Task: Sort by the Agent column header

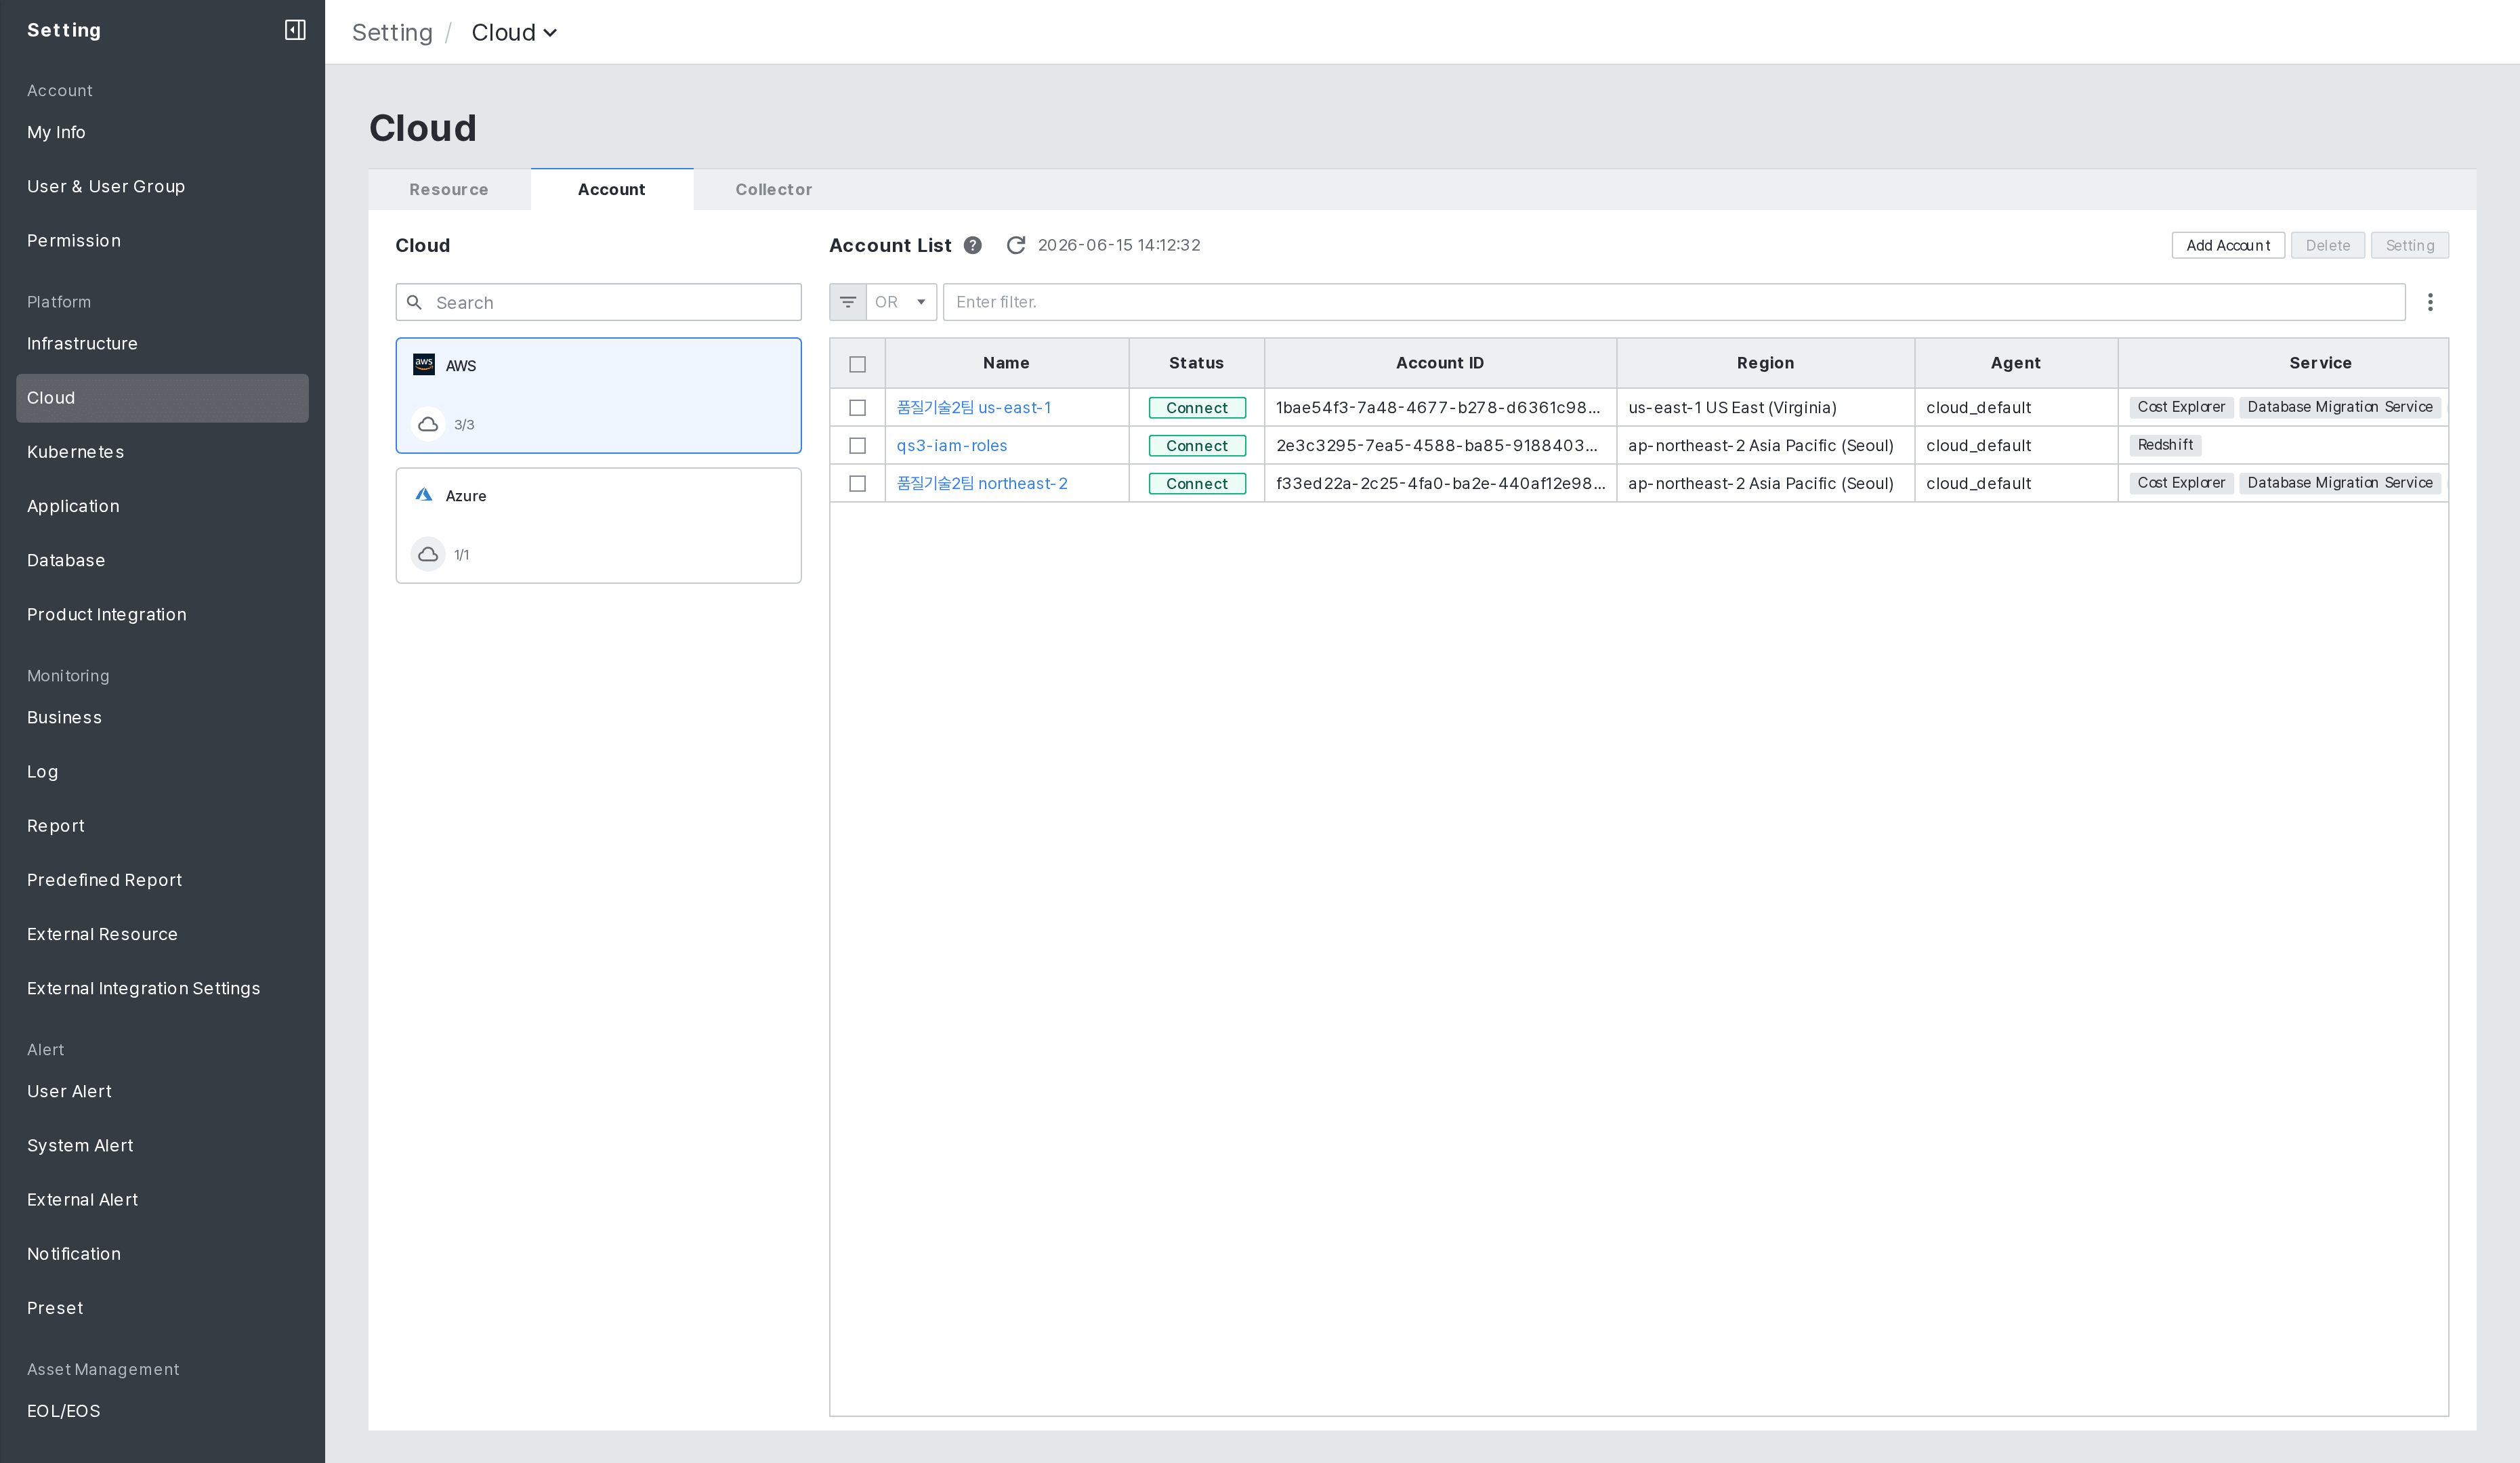Action: point(2015,363)
